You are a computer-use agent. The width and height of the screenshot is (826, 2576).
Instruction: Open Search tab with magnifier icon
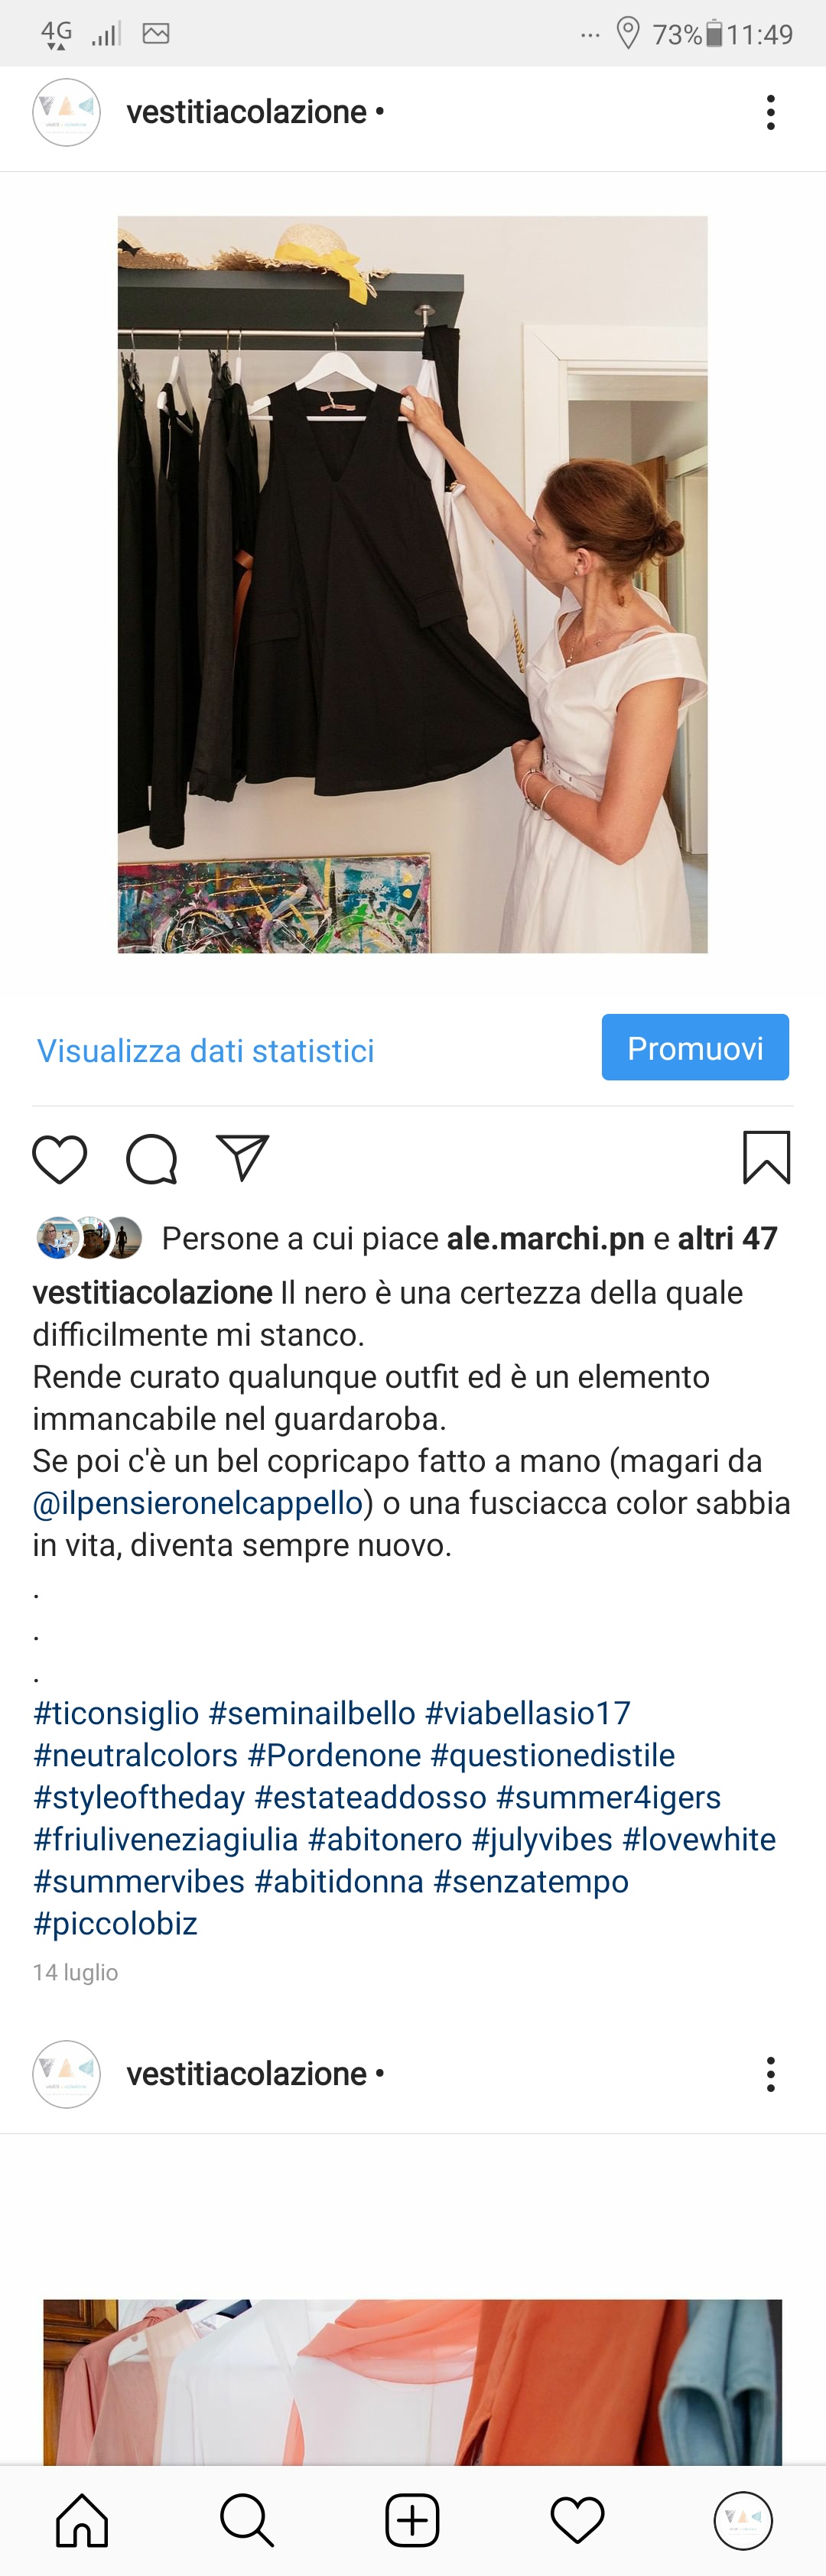click(x=247, y=2519)
